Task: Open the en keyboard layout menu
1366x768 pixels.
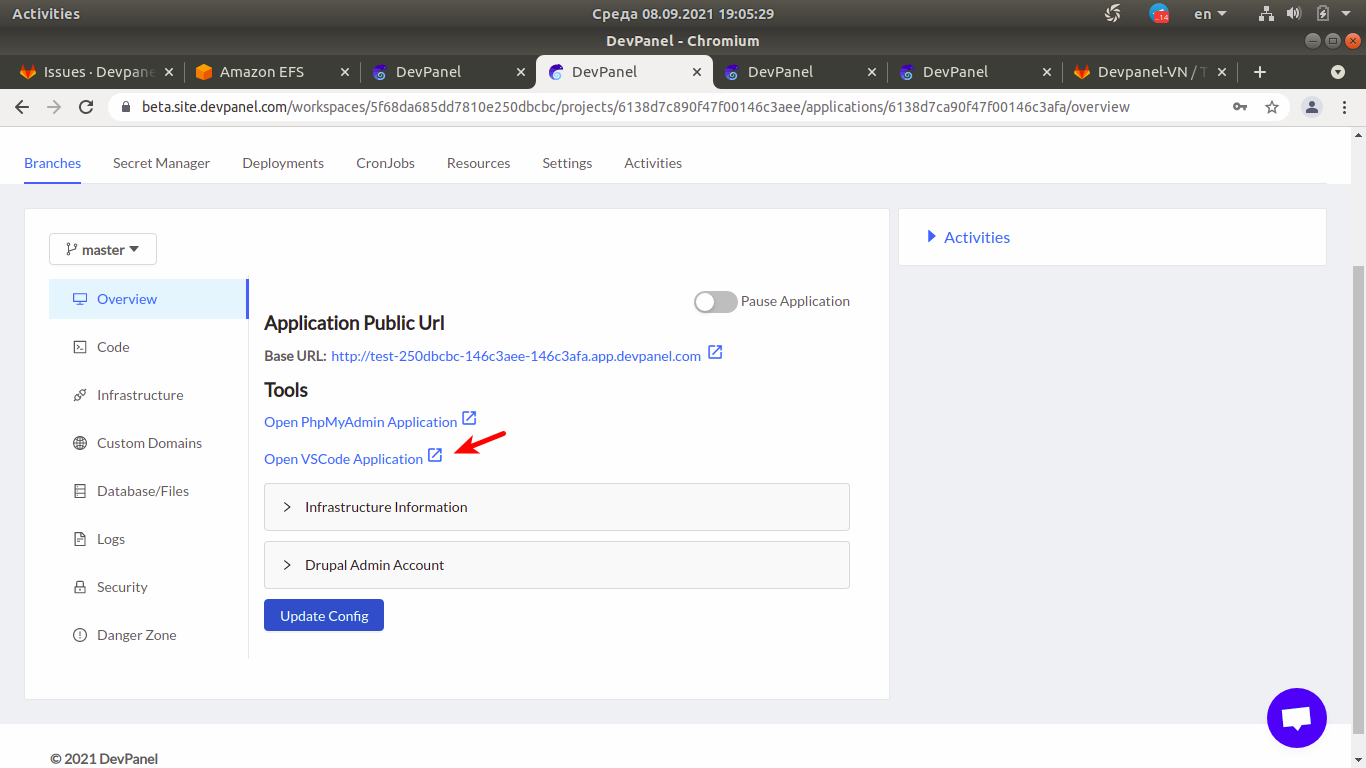Action: click(1209, 14)
